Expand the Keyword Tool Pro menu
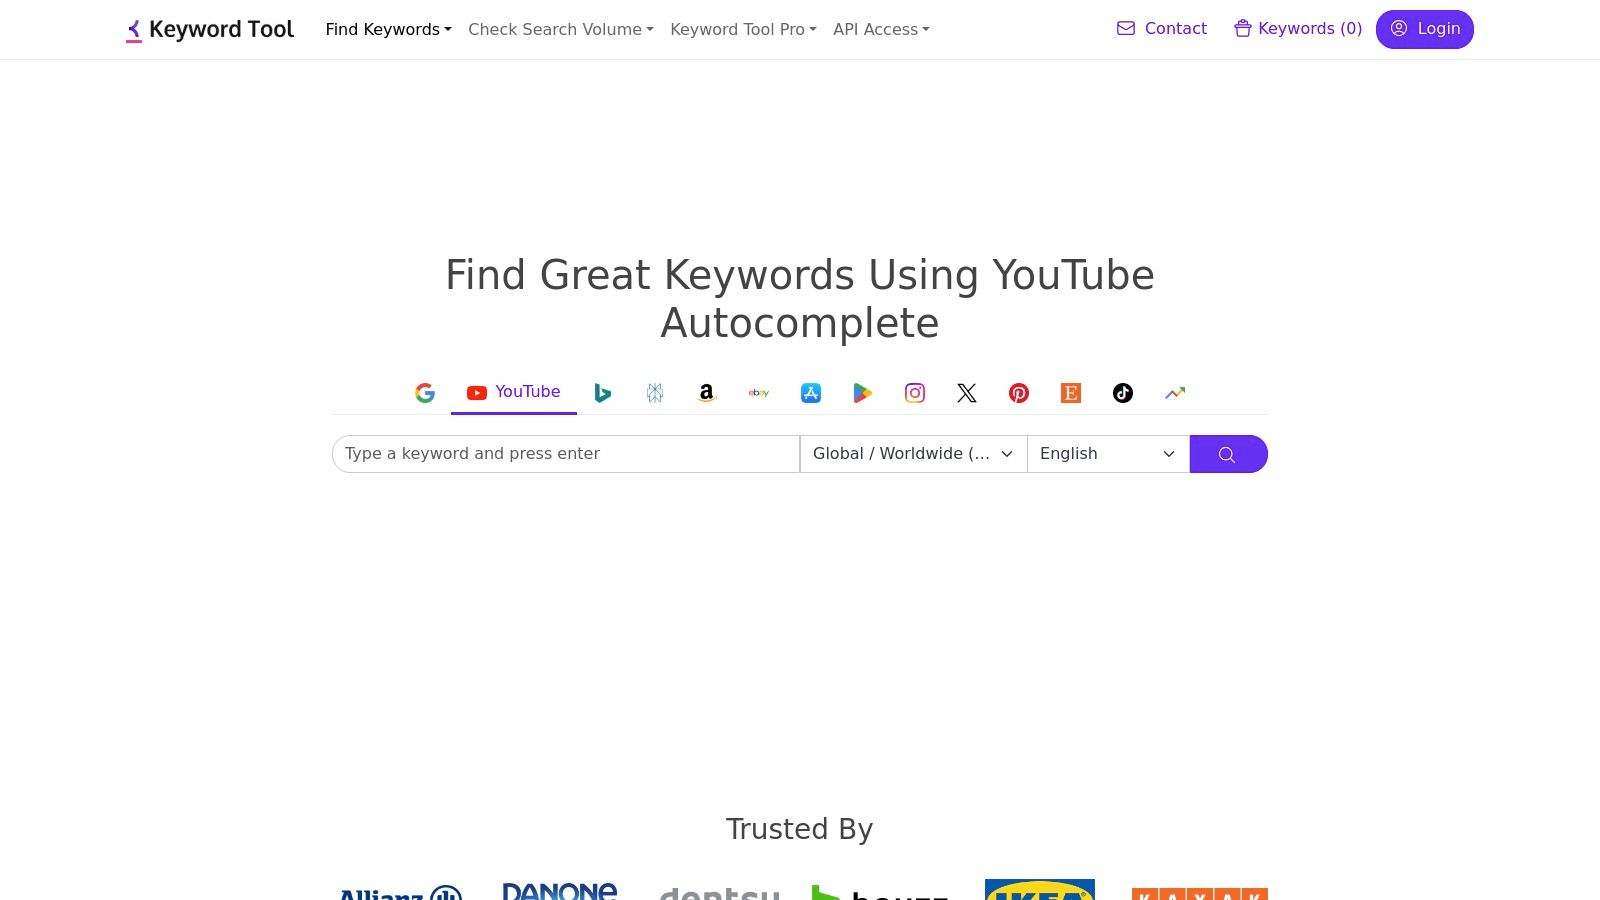Viewport: 1600px width, 900px height. [742, 29]
